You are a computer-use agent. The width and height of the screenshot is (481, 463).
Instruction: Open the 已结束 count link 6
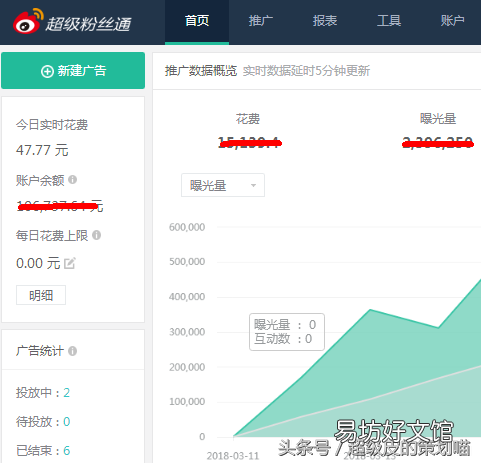coord(67,451)
